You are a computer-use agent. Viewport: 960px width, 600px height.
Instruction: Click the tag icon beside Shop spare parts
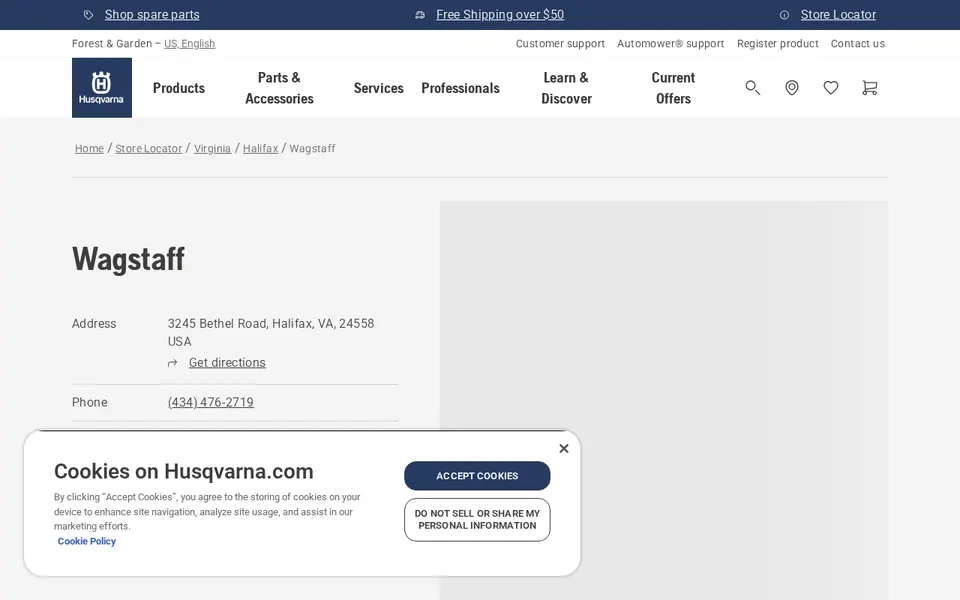pos(89,15)
